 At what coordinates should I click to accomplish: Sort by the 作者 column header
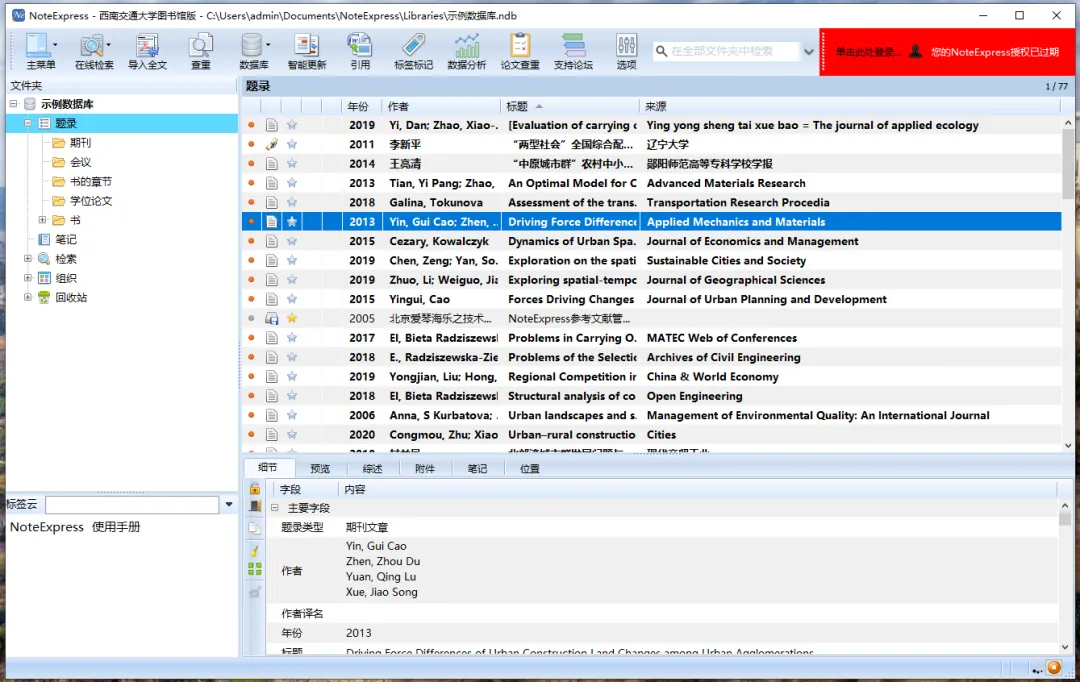pos(442,106)
